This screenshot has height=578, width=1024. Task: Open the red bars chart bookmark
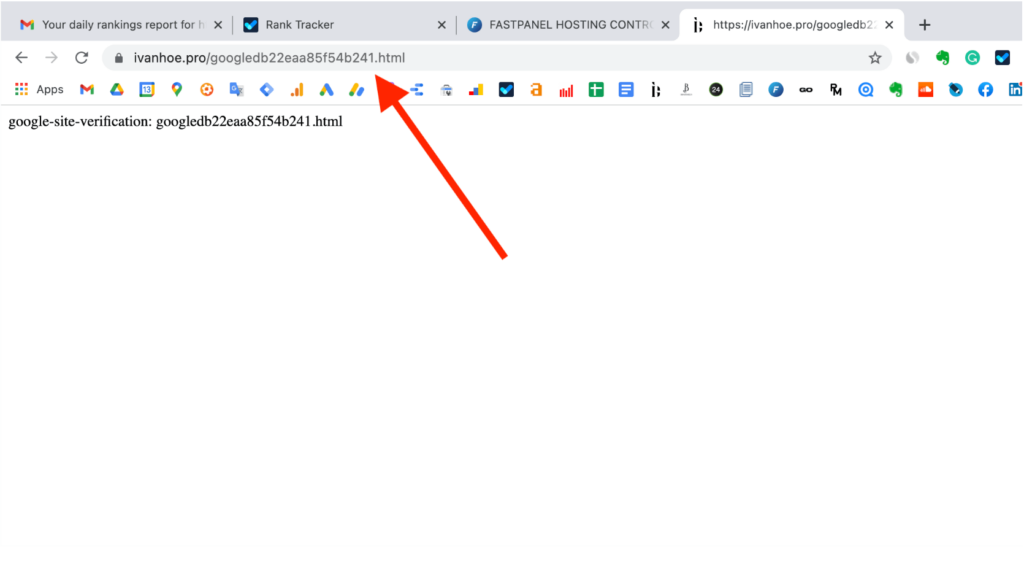click(566, 89)
